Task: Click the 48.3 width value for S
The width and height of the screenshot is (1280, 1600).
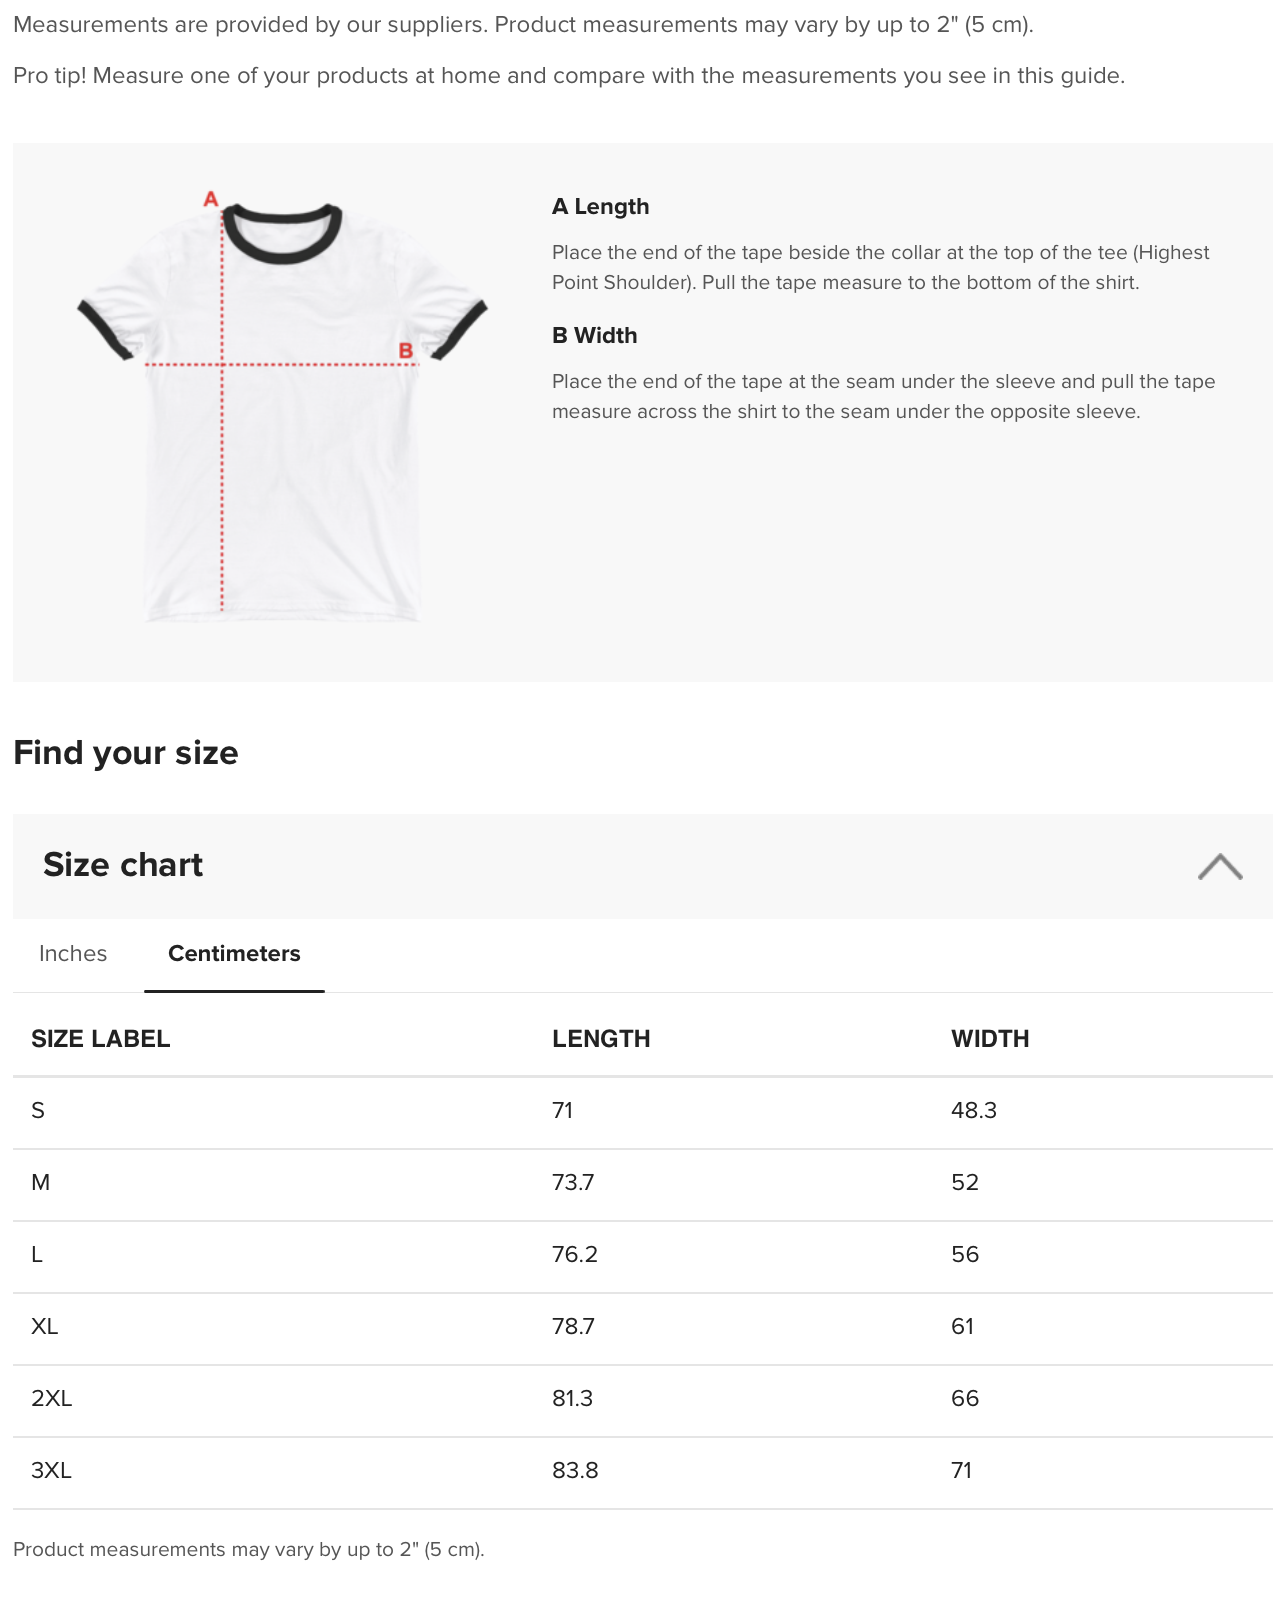Action: (x=974, y=1111)
